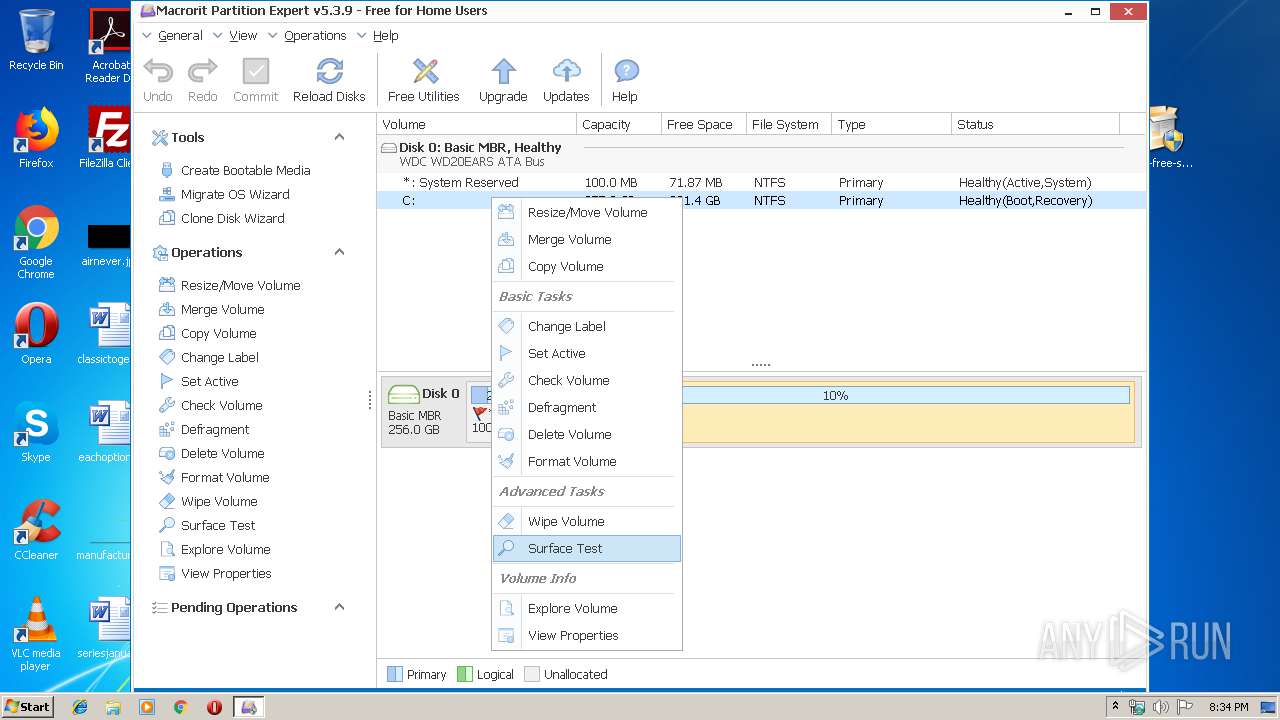Screen dimensions: 1280x720
Task: Reload Disks from the toolbar
Action: [x=329, y=80]
